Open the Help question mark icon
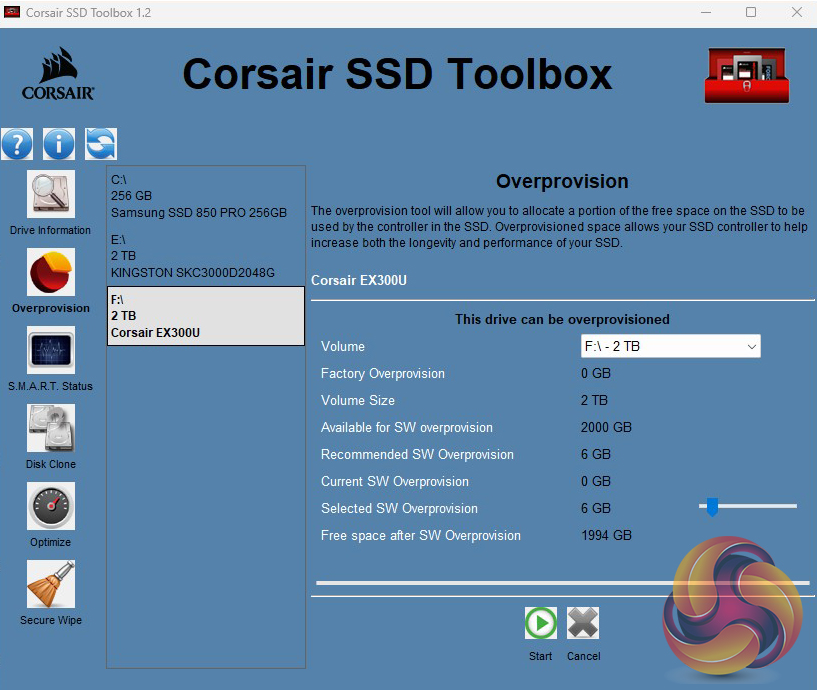This screenshot has height=690, width=817. pyautogui.click(x=17, y=144)
